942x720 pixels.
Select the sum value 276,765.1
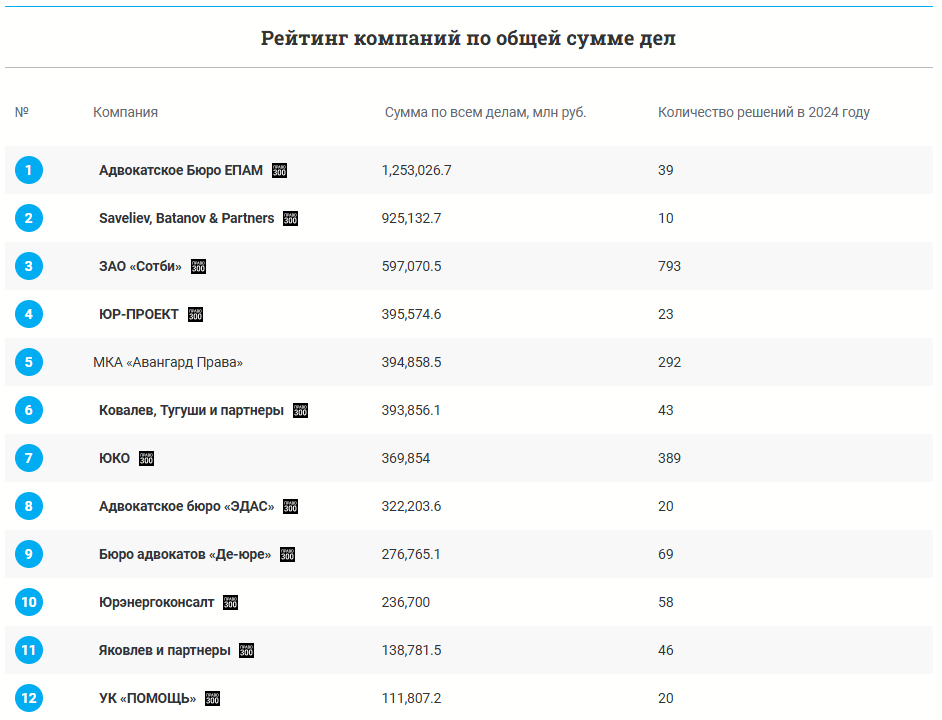(x=411, y=554)
